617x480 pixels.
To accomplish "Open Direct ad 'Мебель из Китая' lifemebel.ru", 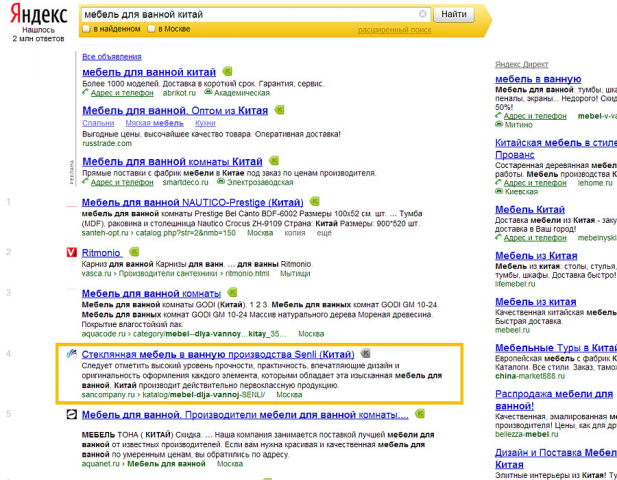I will [536, 256].
